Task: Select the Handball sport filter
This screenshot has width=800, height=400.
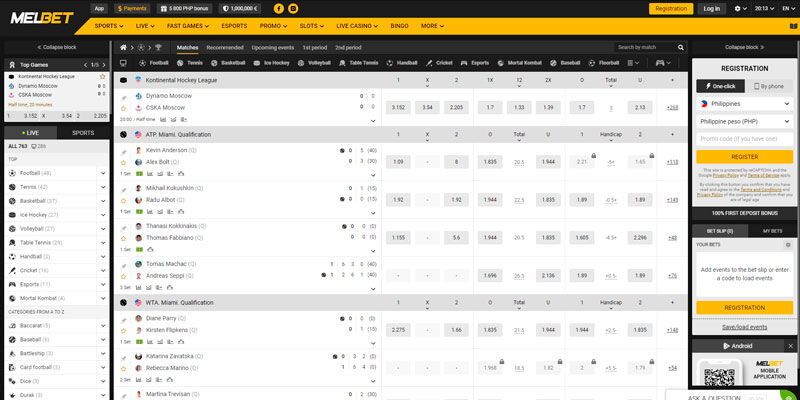Action: click(402, 63)
